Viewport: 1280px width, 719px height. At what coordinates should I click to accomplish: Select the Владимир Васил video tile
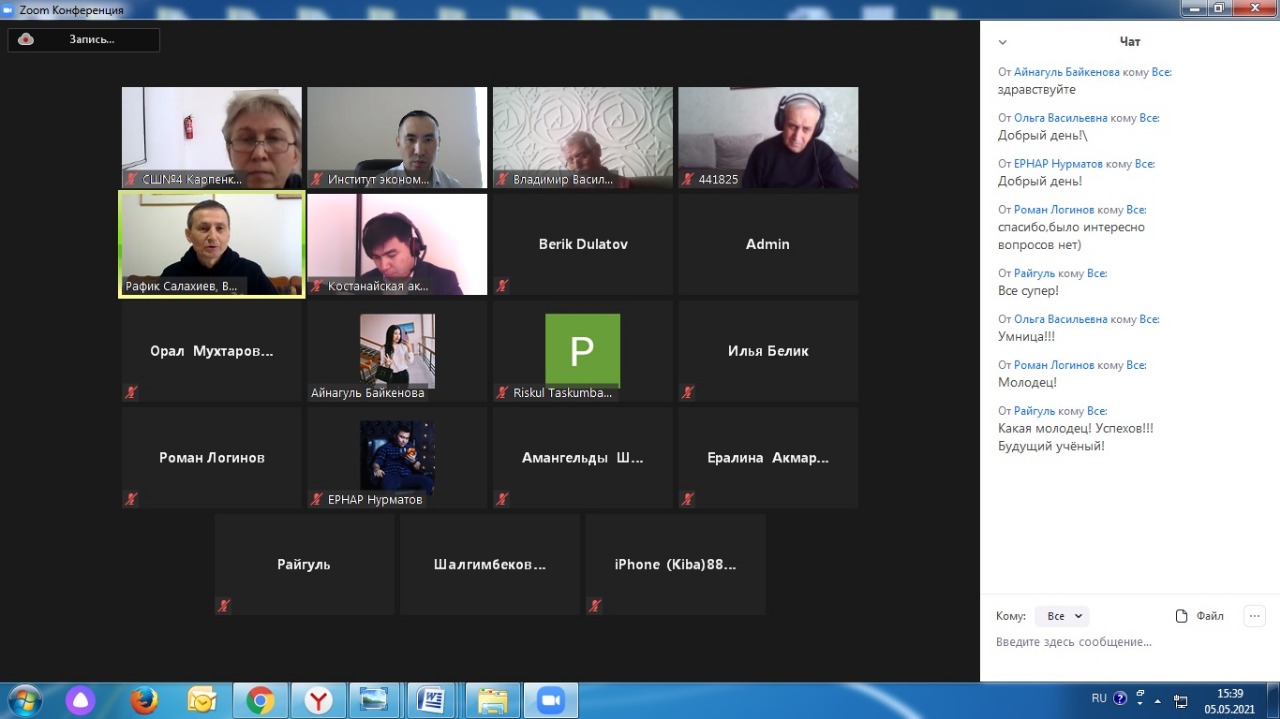582,137
